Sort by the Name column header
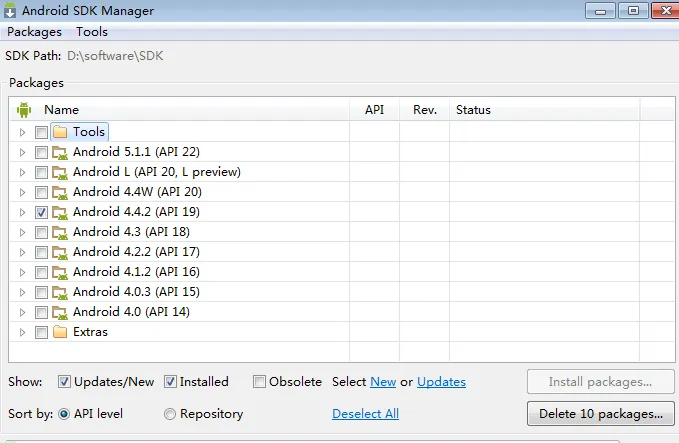This screenshot has height=443, width=679. pos(61,110)
